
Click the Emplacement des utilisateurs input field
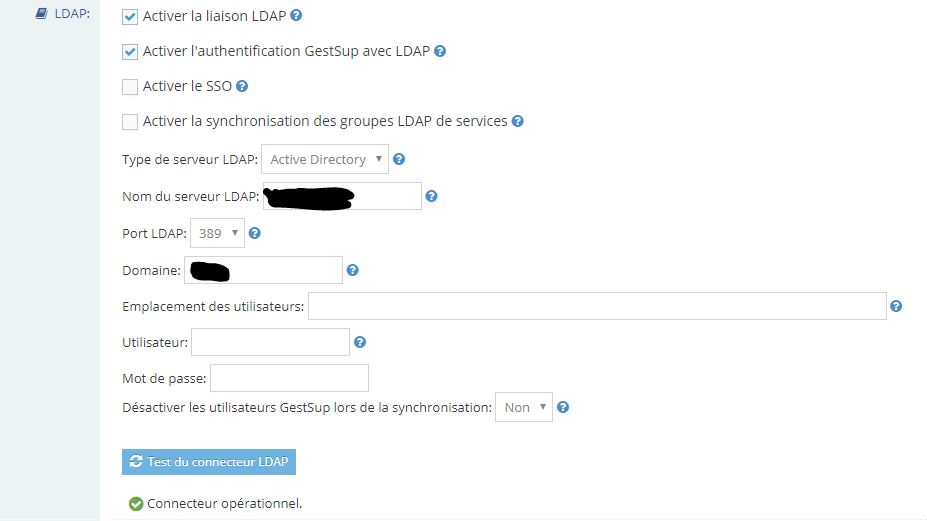(x=597, y=306)
